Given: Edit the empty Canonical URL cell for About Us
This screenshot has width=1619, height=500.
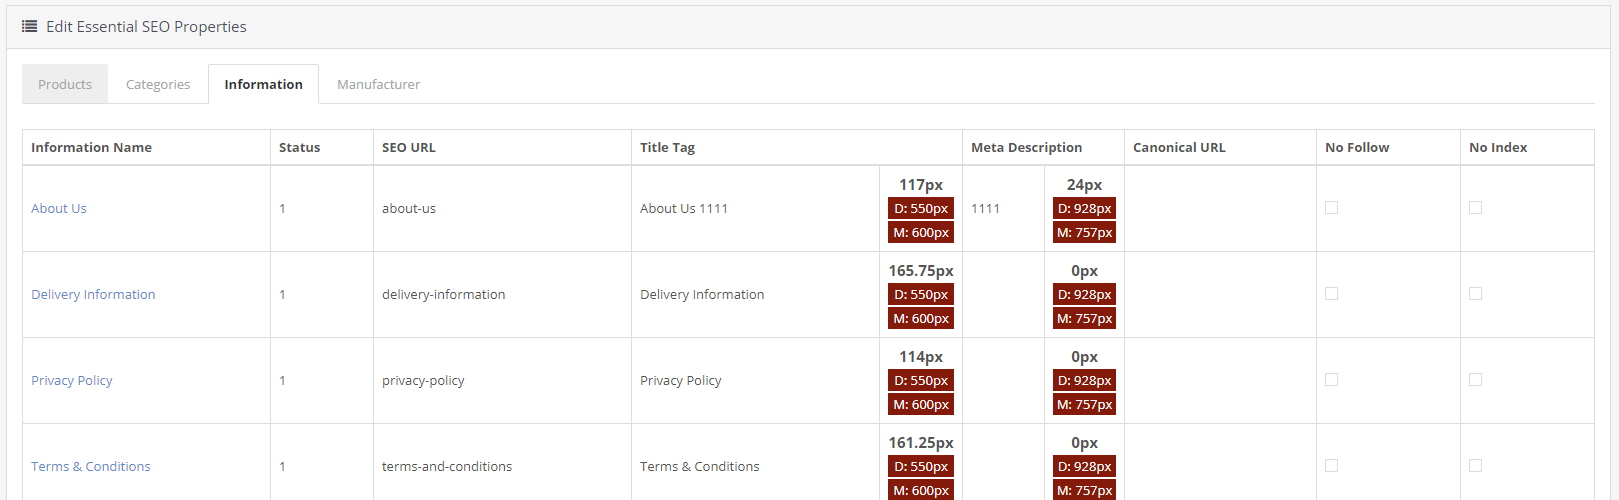Looking at the screenshot, I should (x=1220, y=208).
